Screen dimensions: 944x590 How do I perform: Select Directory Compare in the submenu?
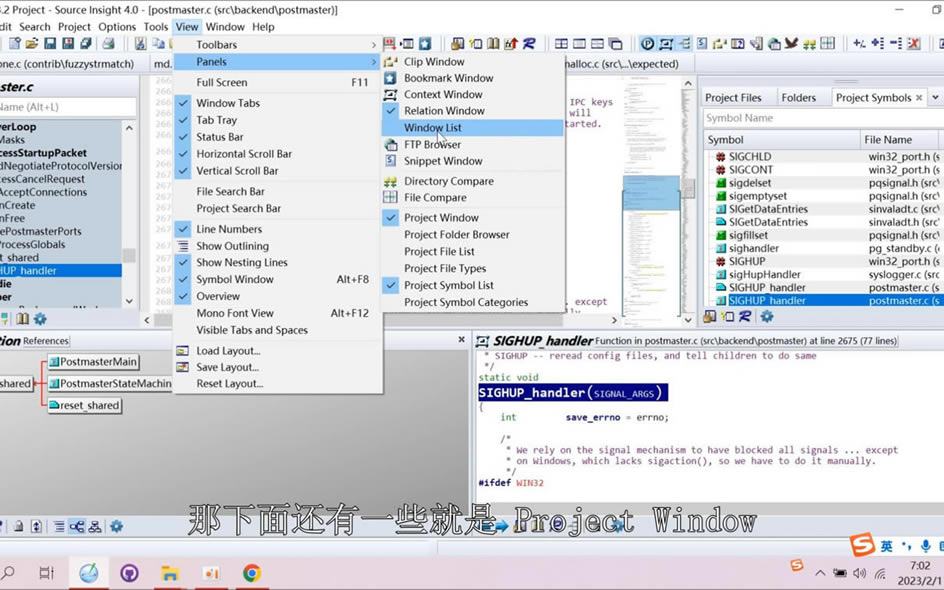[473, 181]
